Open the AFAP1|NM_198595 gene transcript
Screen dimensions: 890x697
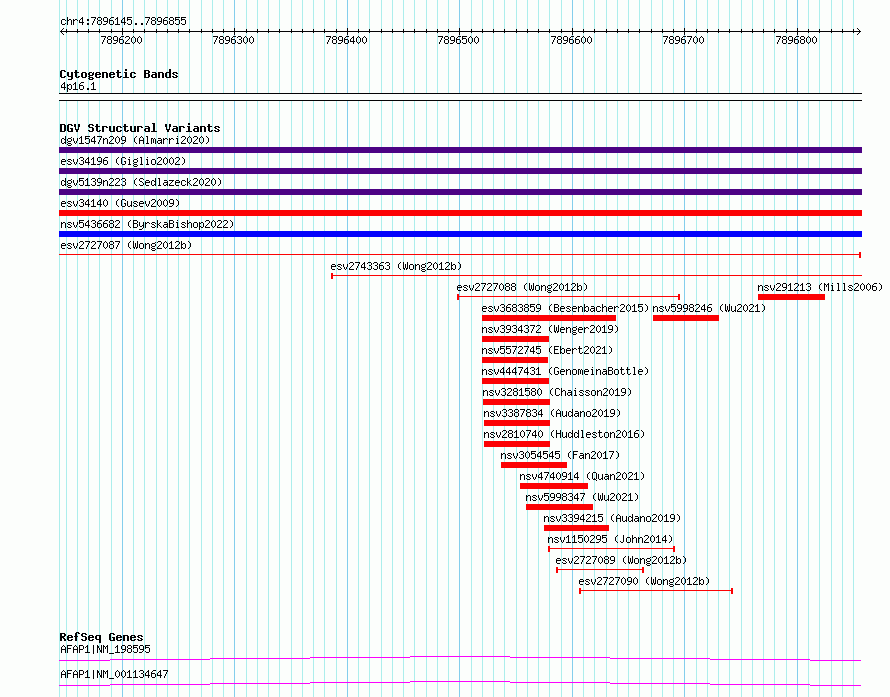106,649
